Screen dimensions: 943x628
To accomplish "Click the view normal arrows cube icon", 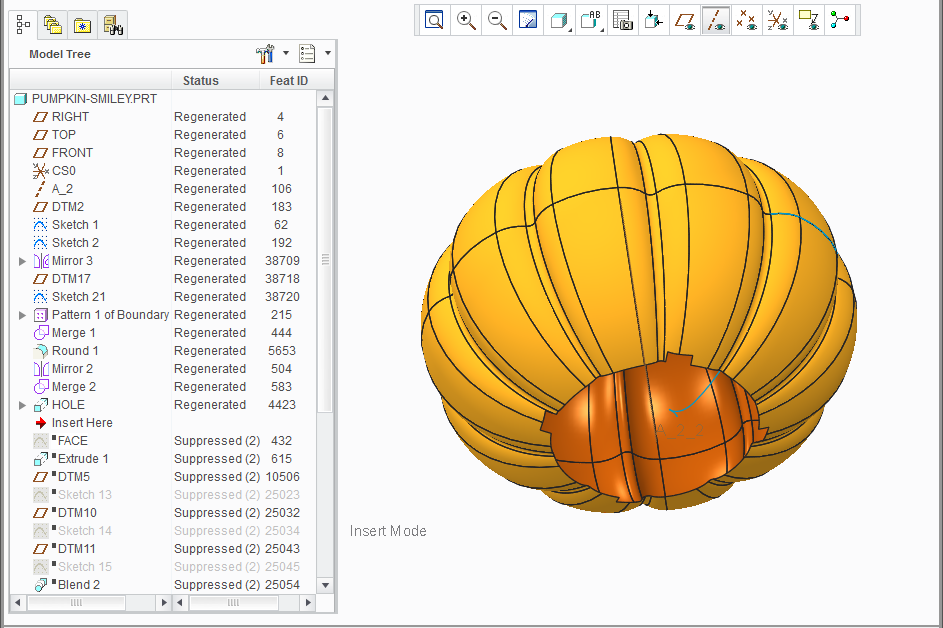I will (x=654, y=20).
